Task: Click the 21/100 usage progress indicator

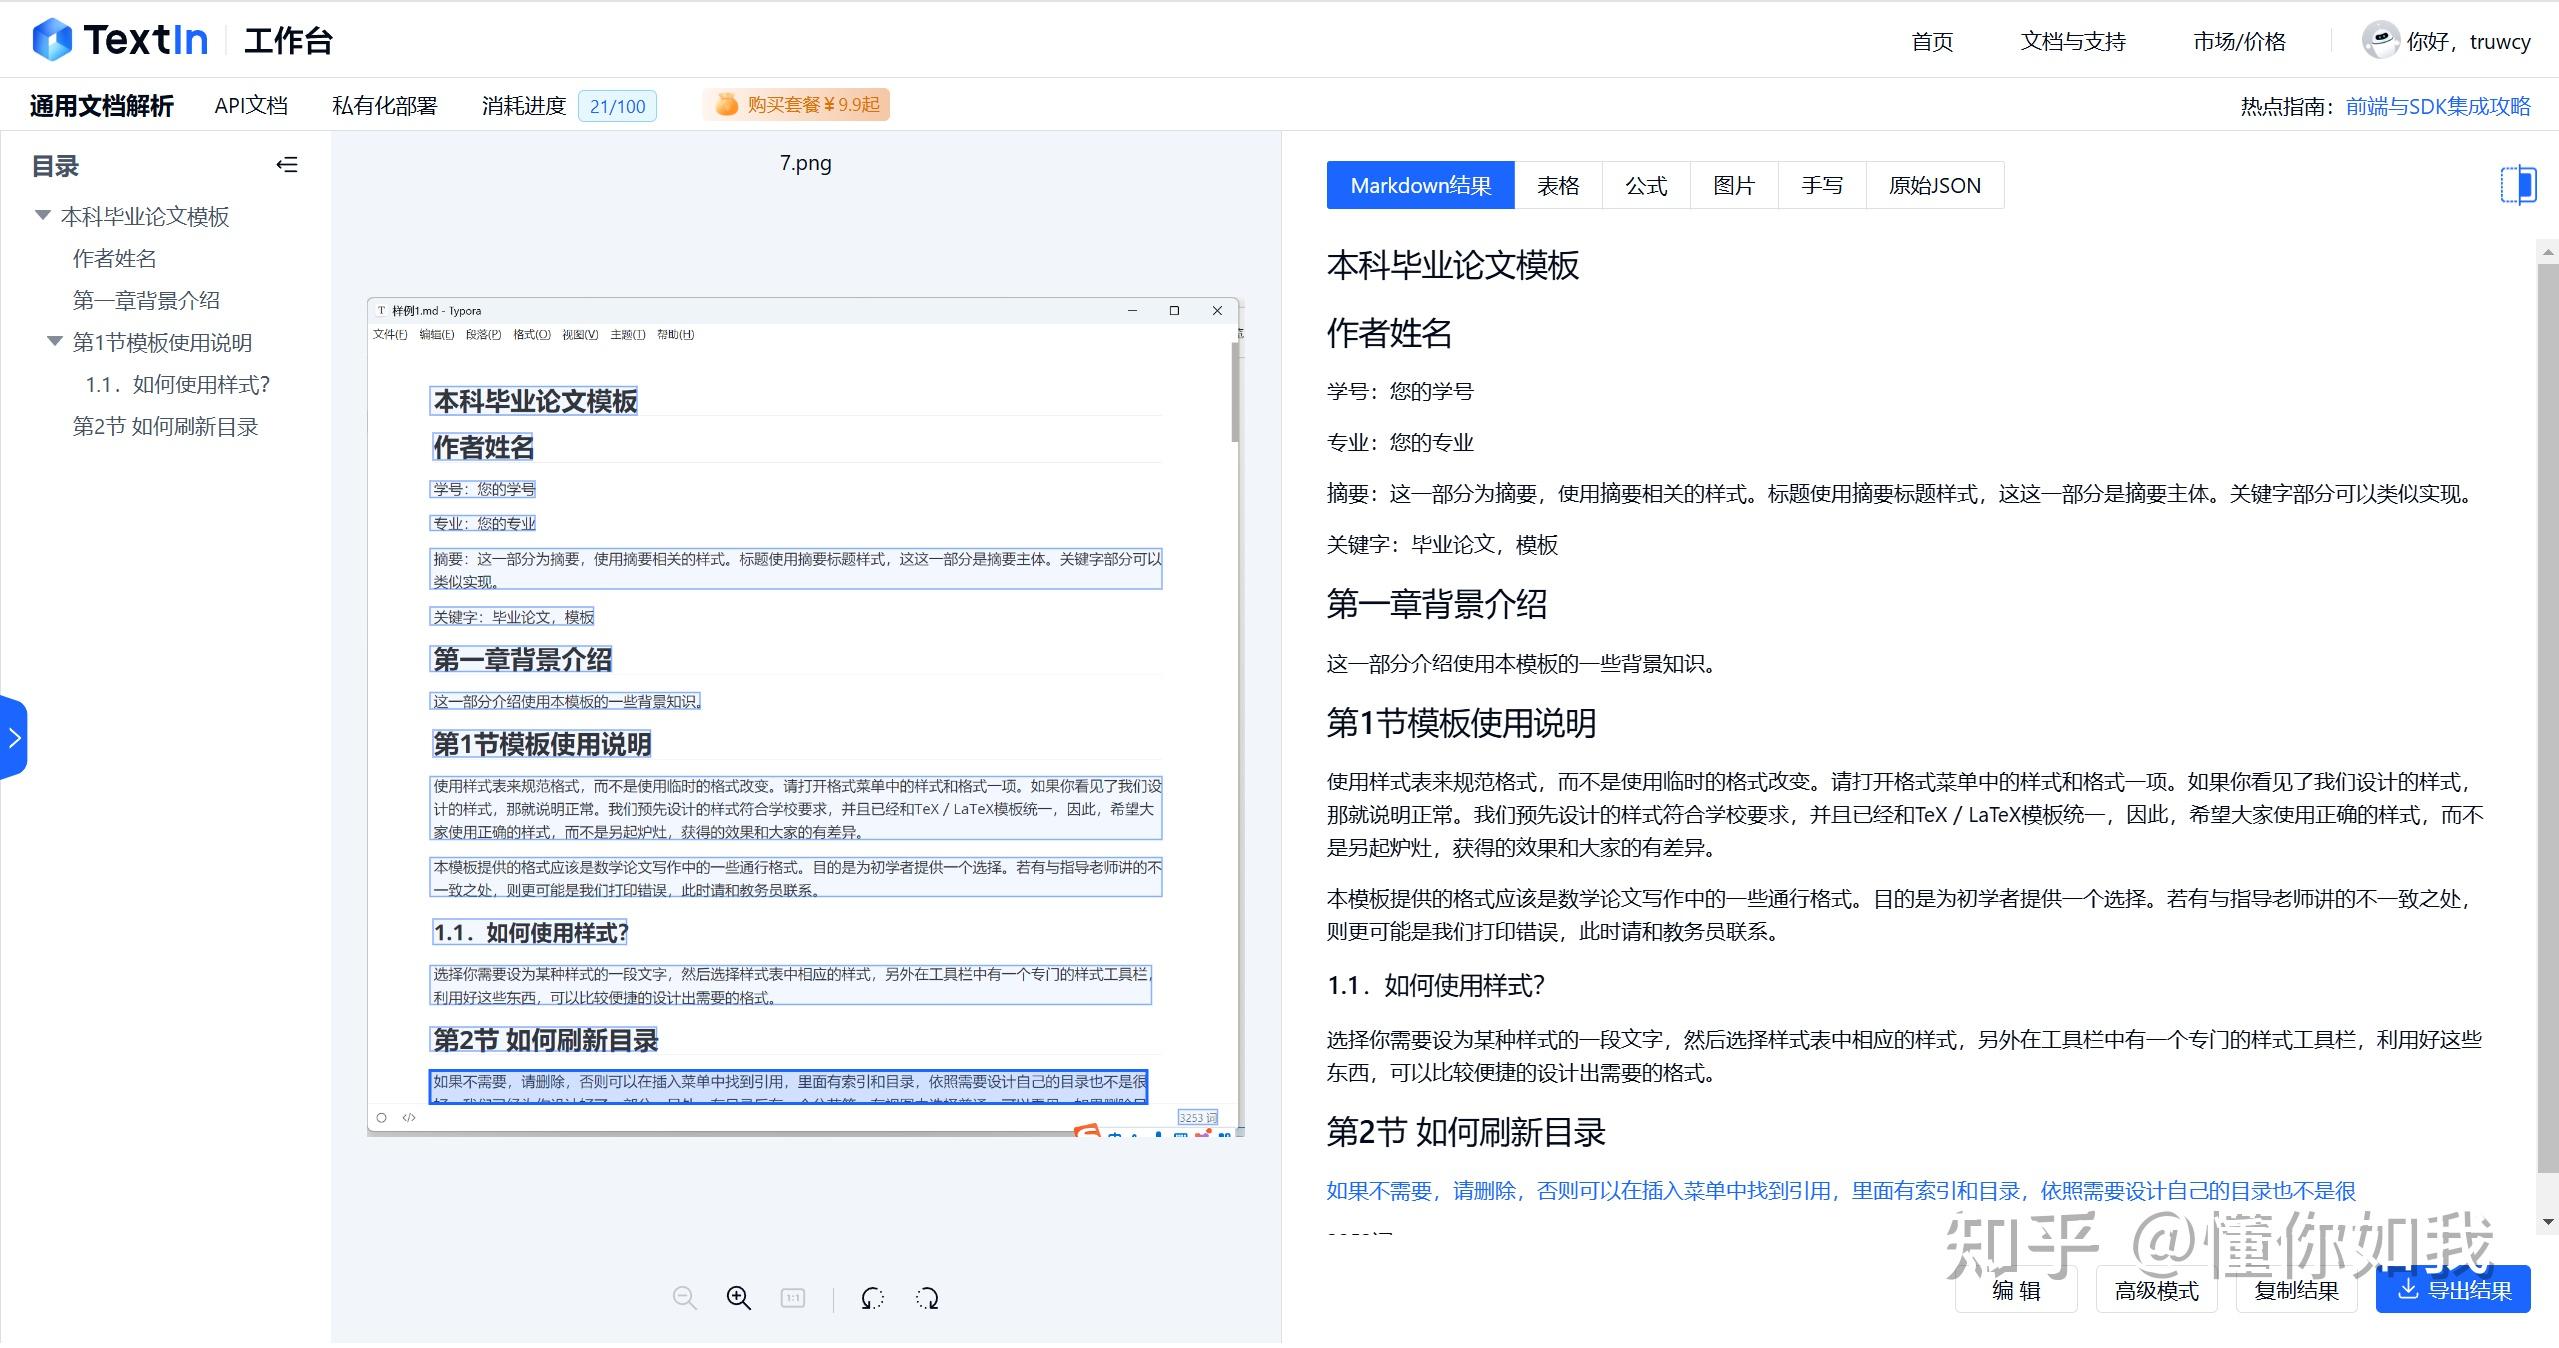Action: [618, 105]
